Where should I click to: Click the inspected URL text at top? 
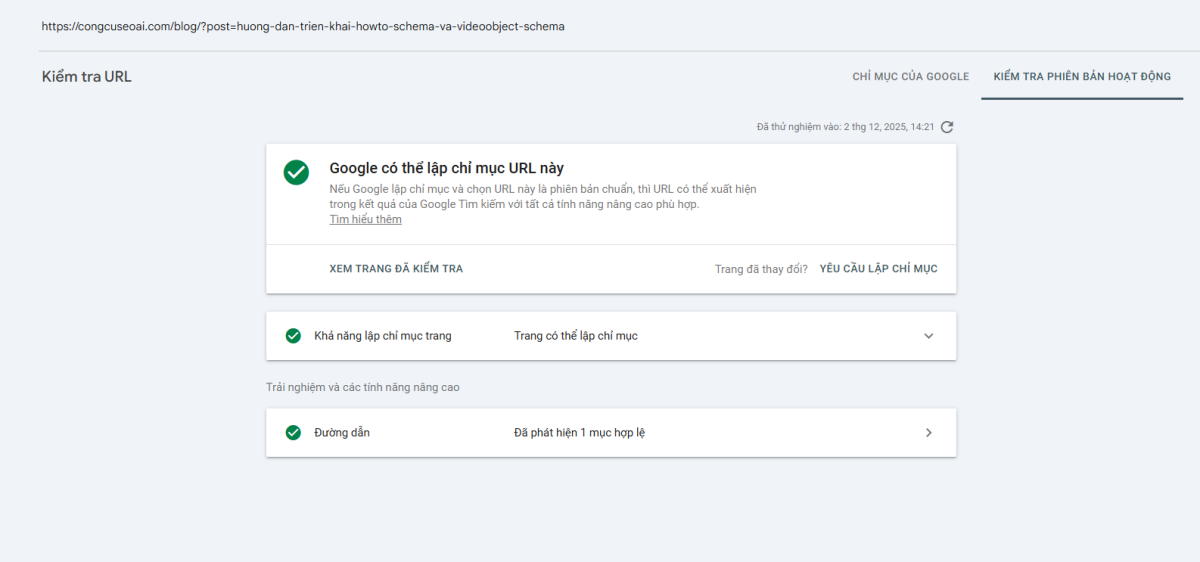303,26
